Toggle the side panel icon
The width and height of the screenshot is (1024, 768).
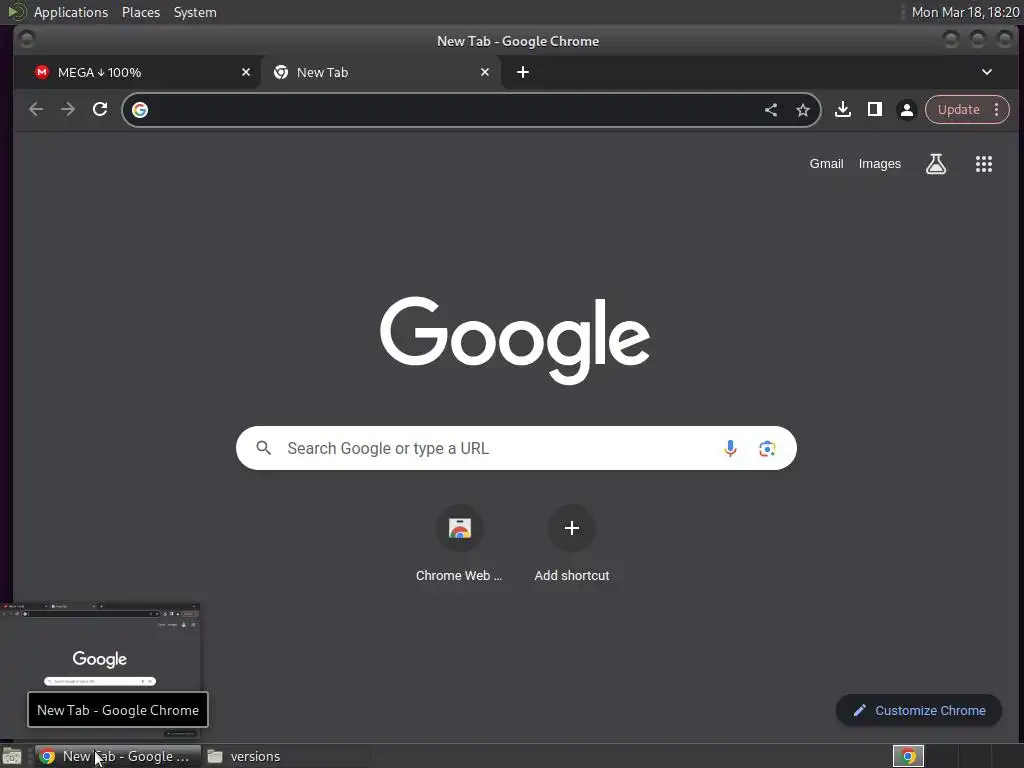click(874, 110)
